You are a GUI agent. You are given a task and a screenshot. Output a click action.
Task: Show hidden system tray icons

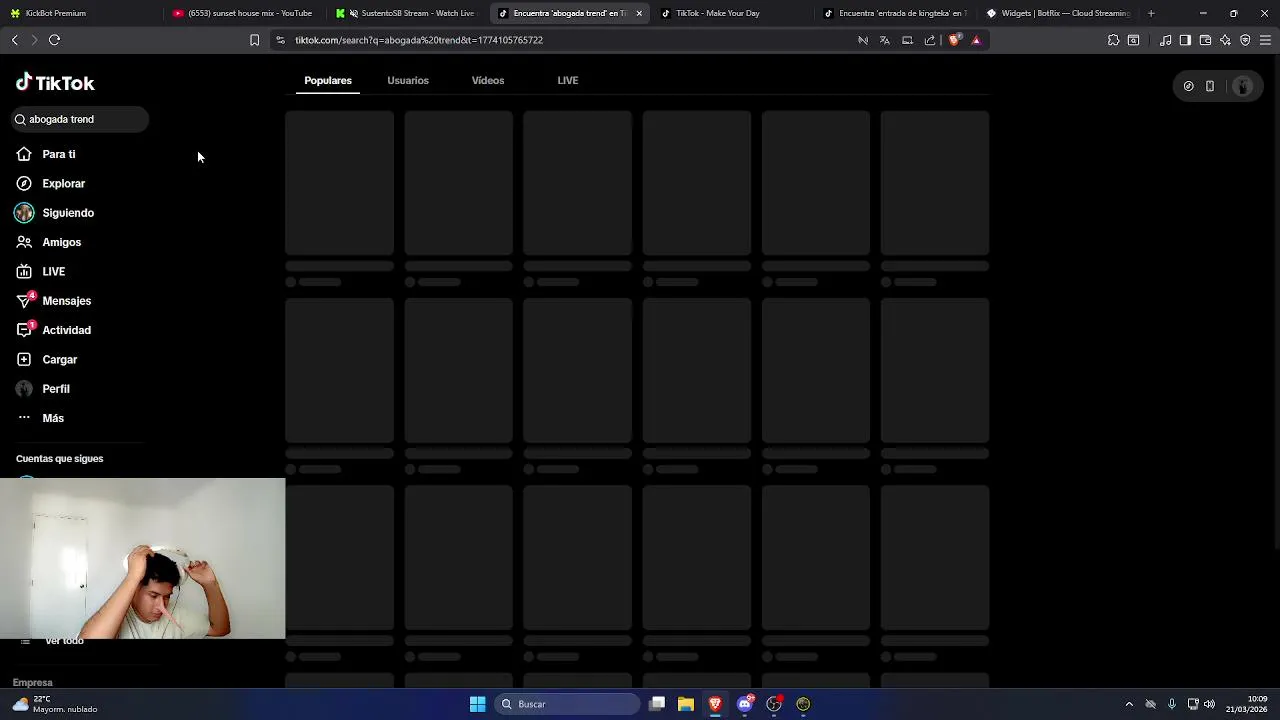(x=1129, y=704)
